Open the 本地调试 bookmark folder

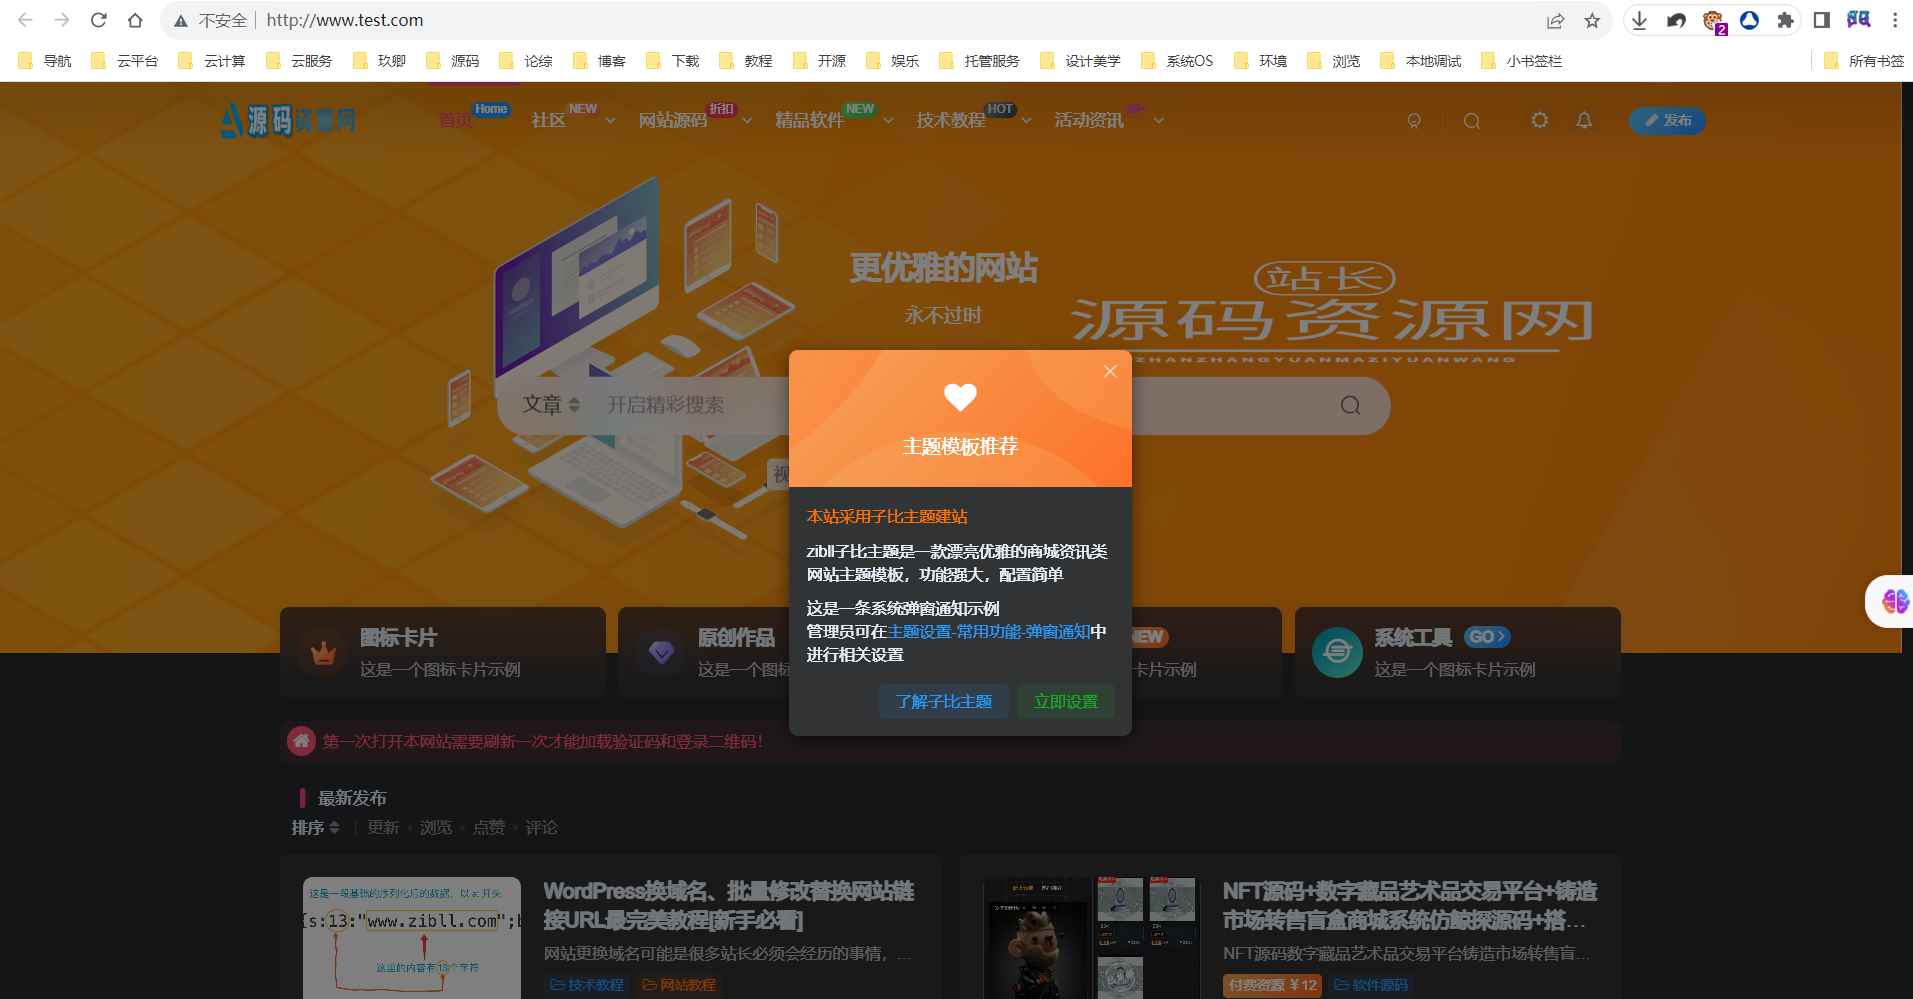[1420, 61]
